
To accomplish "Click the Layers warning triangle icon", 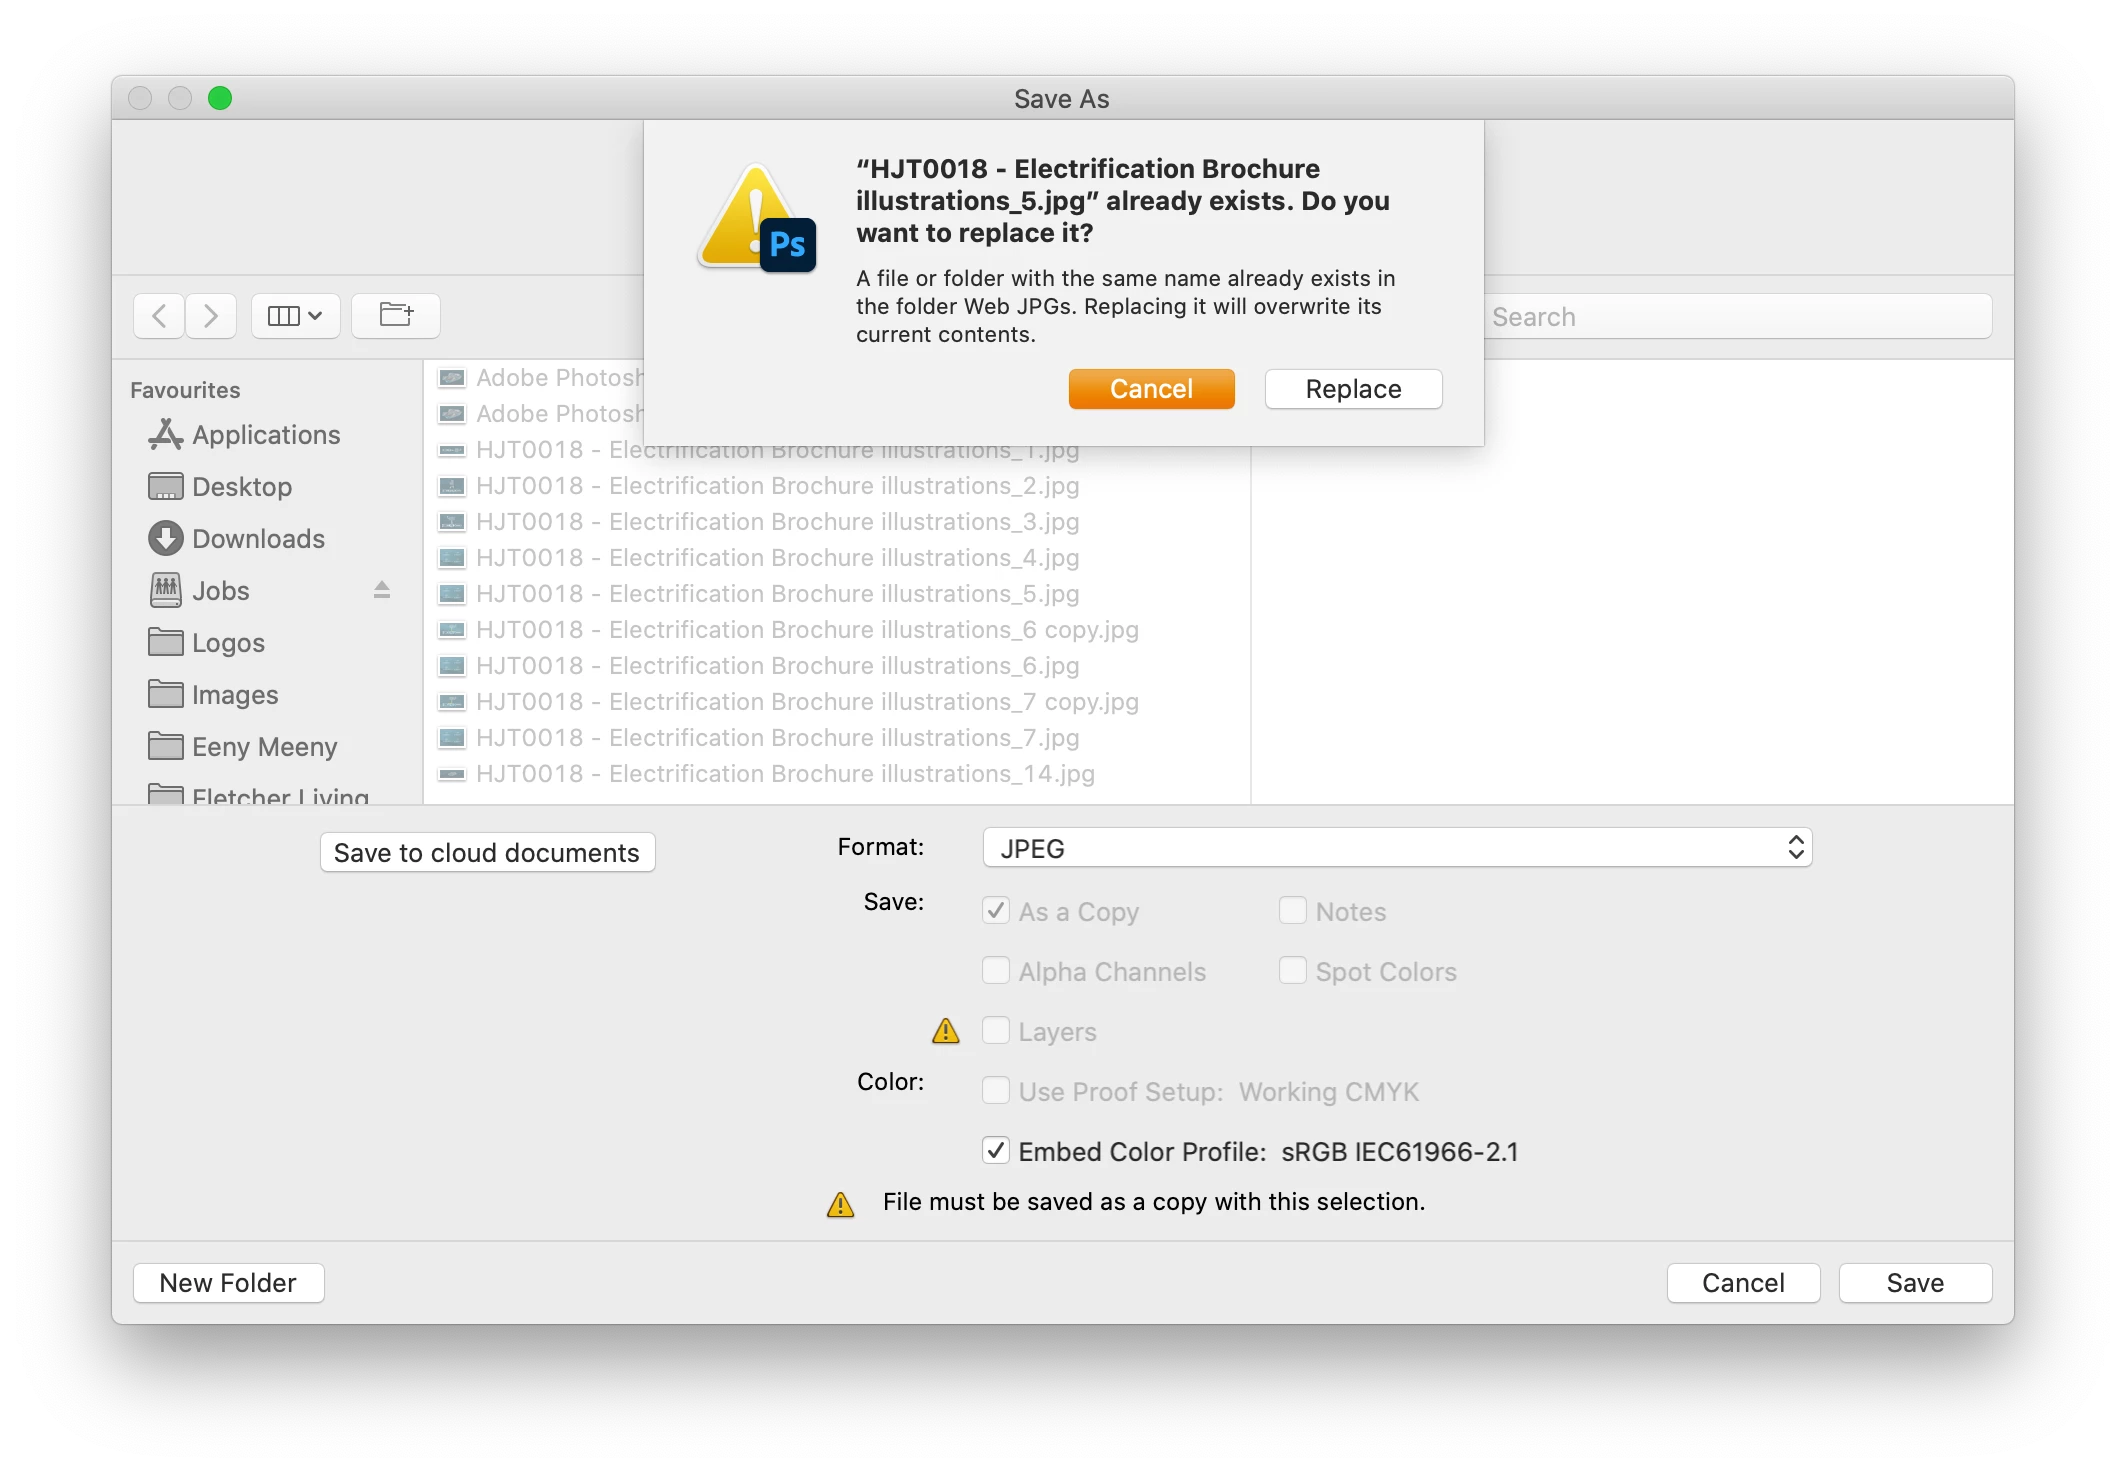I will pos(945,1031).
